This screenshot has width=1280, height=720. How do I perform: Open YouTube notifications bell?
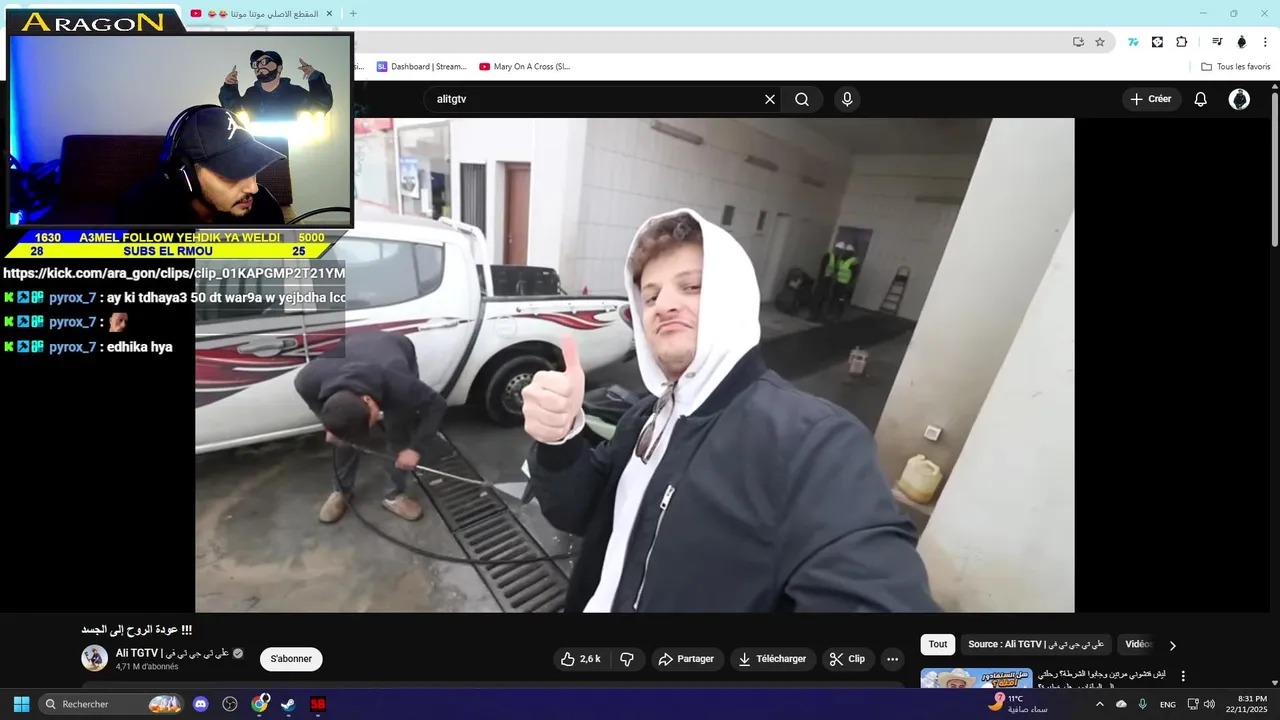tap(1201, 99)
